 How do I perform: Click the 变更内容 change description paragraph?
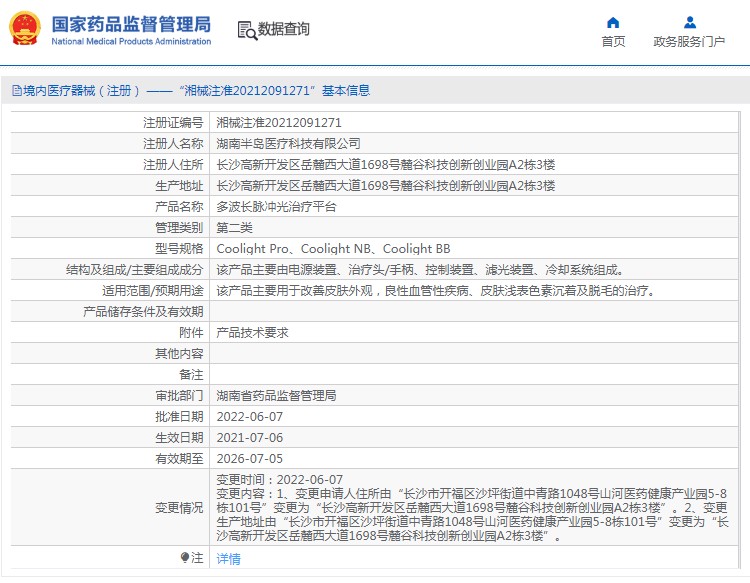(x=472, y=515)
